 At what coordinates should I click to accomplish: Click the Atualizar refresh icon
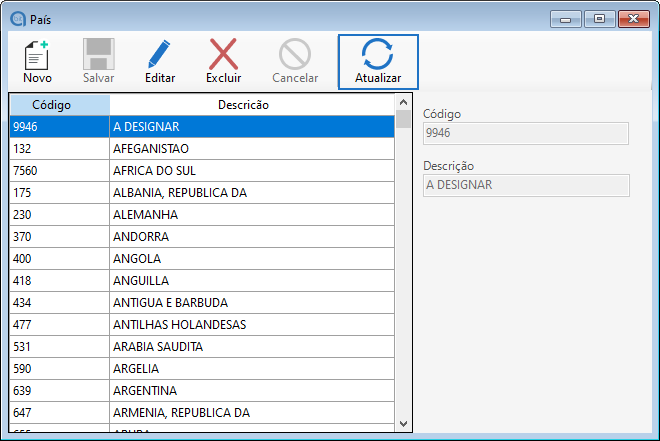378,55
